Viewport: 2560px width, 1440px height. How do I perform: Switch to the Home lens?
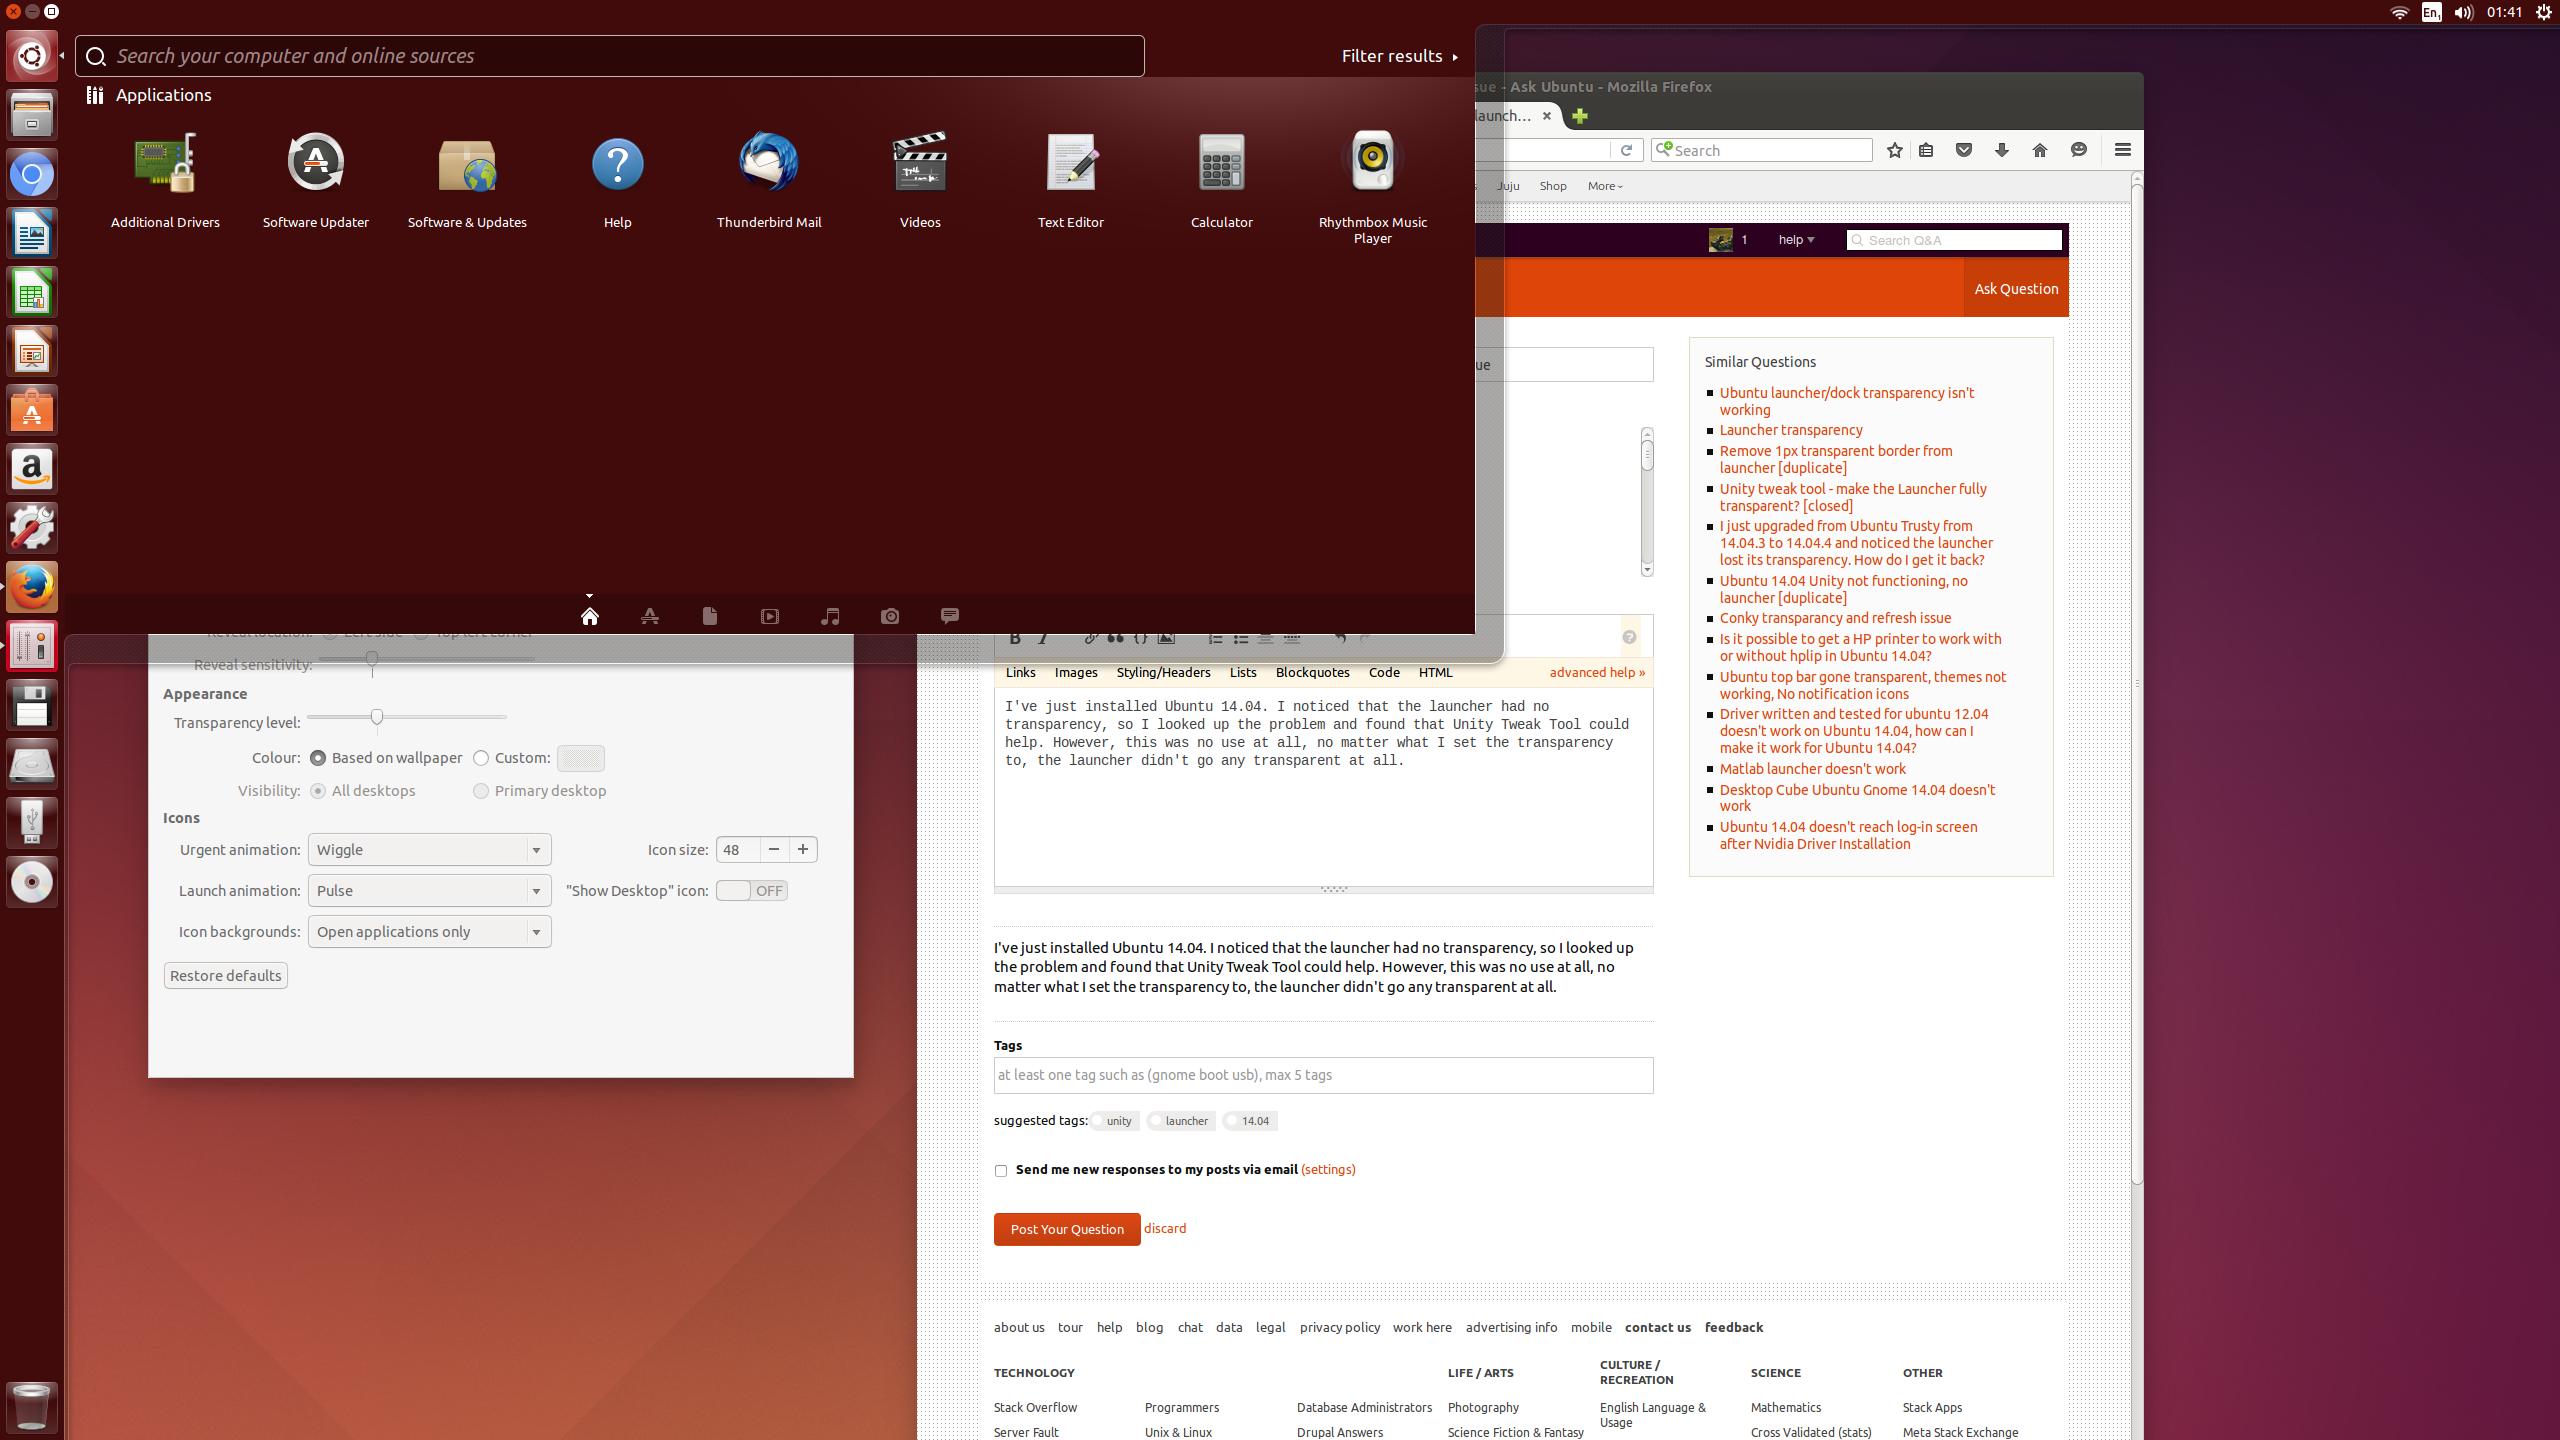[x=590, y=616]
